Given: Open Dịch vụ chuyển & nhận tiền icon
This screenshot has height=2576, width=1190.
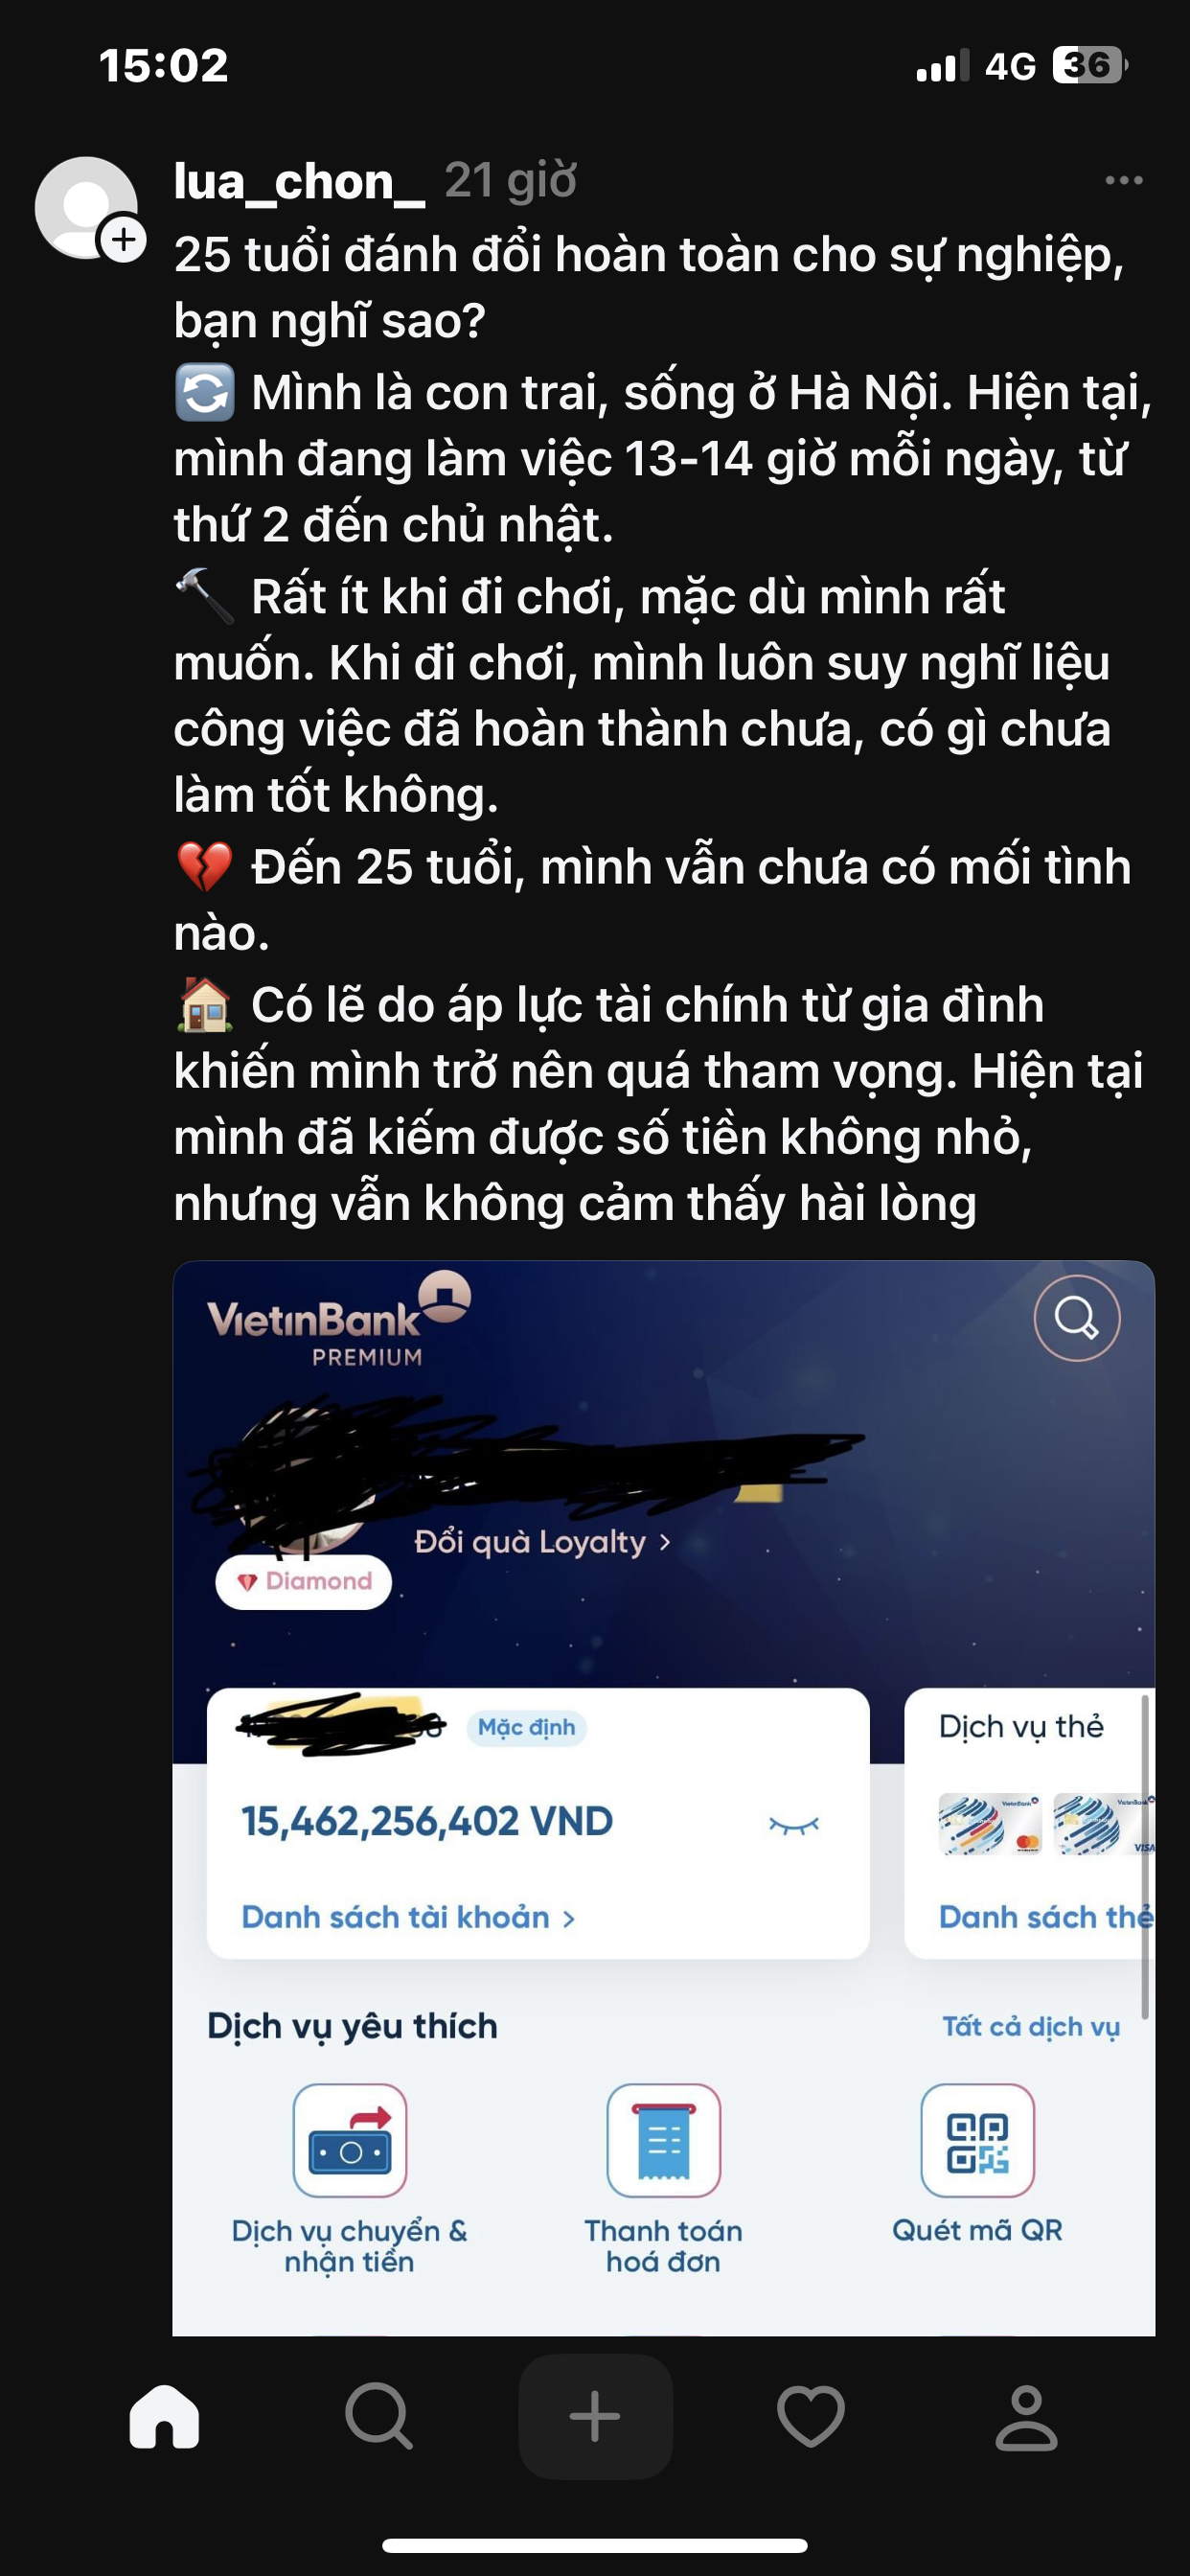Looking at the screenshot, I should coord(350,2141).
